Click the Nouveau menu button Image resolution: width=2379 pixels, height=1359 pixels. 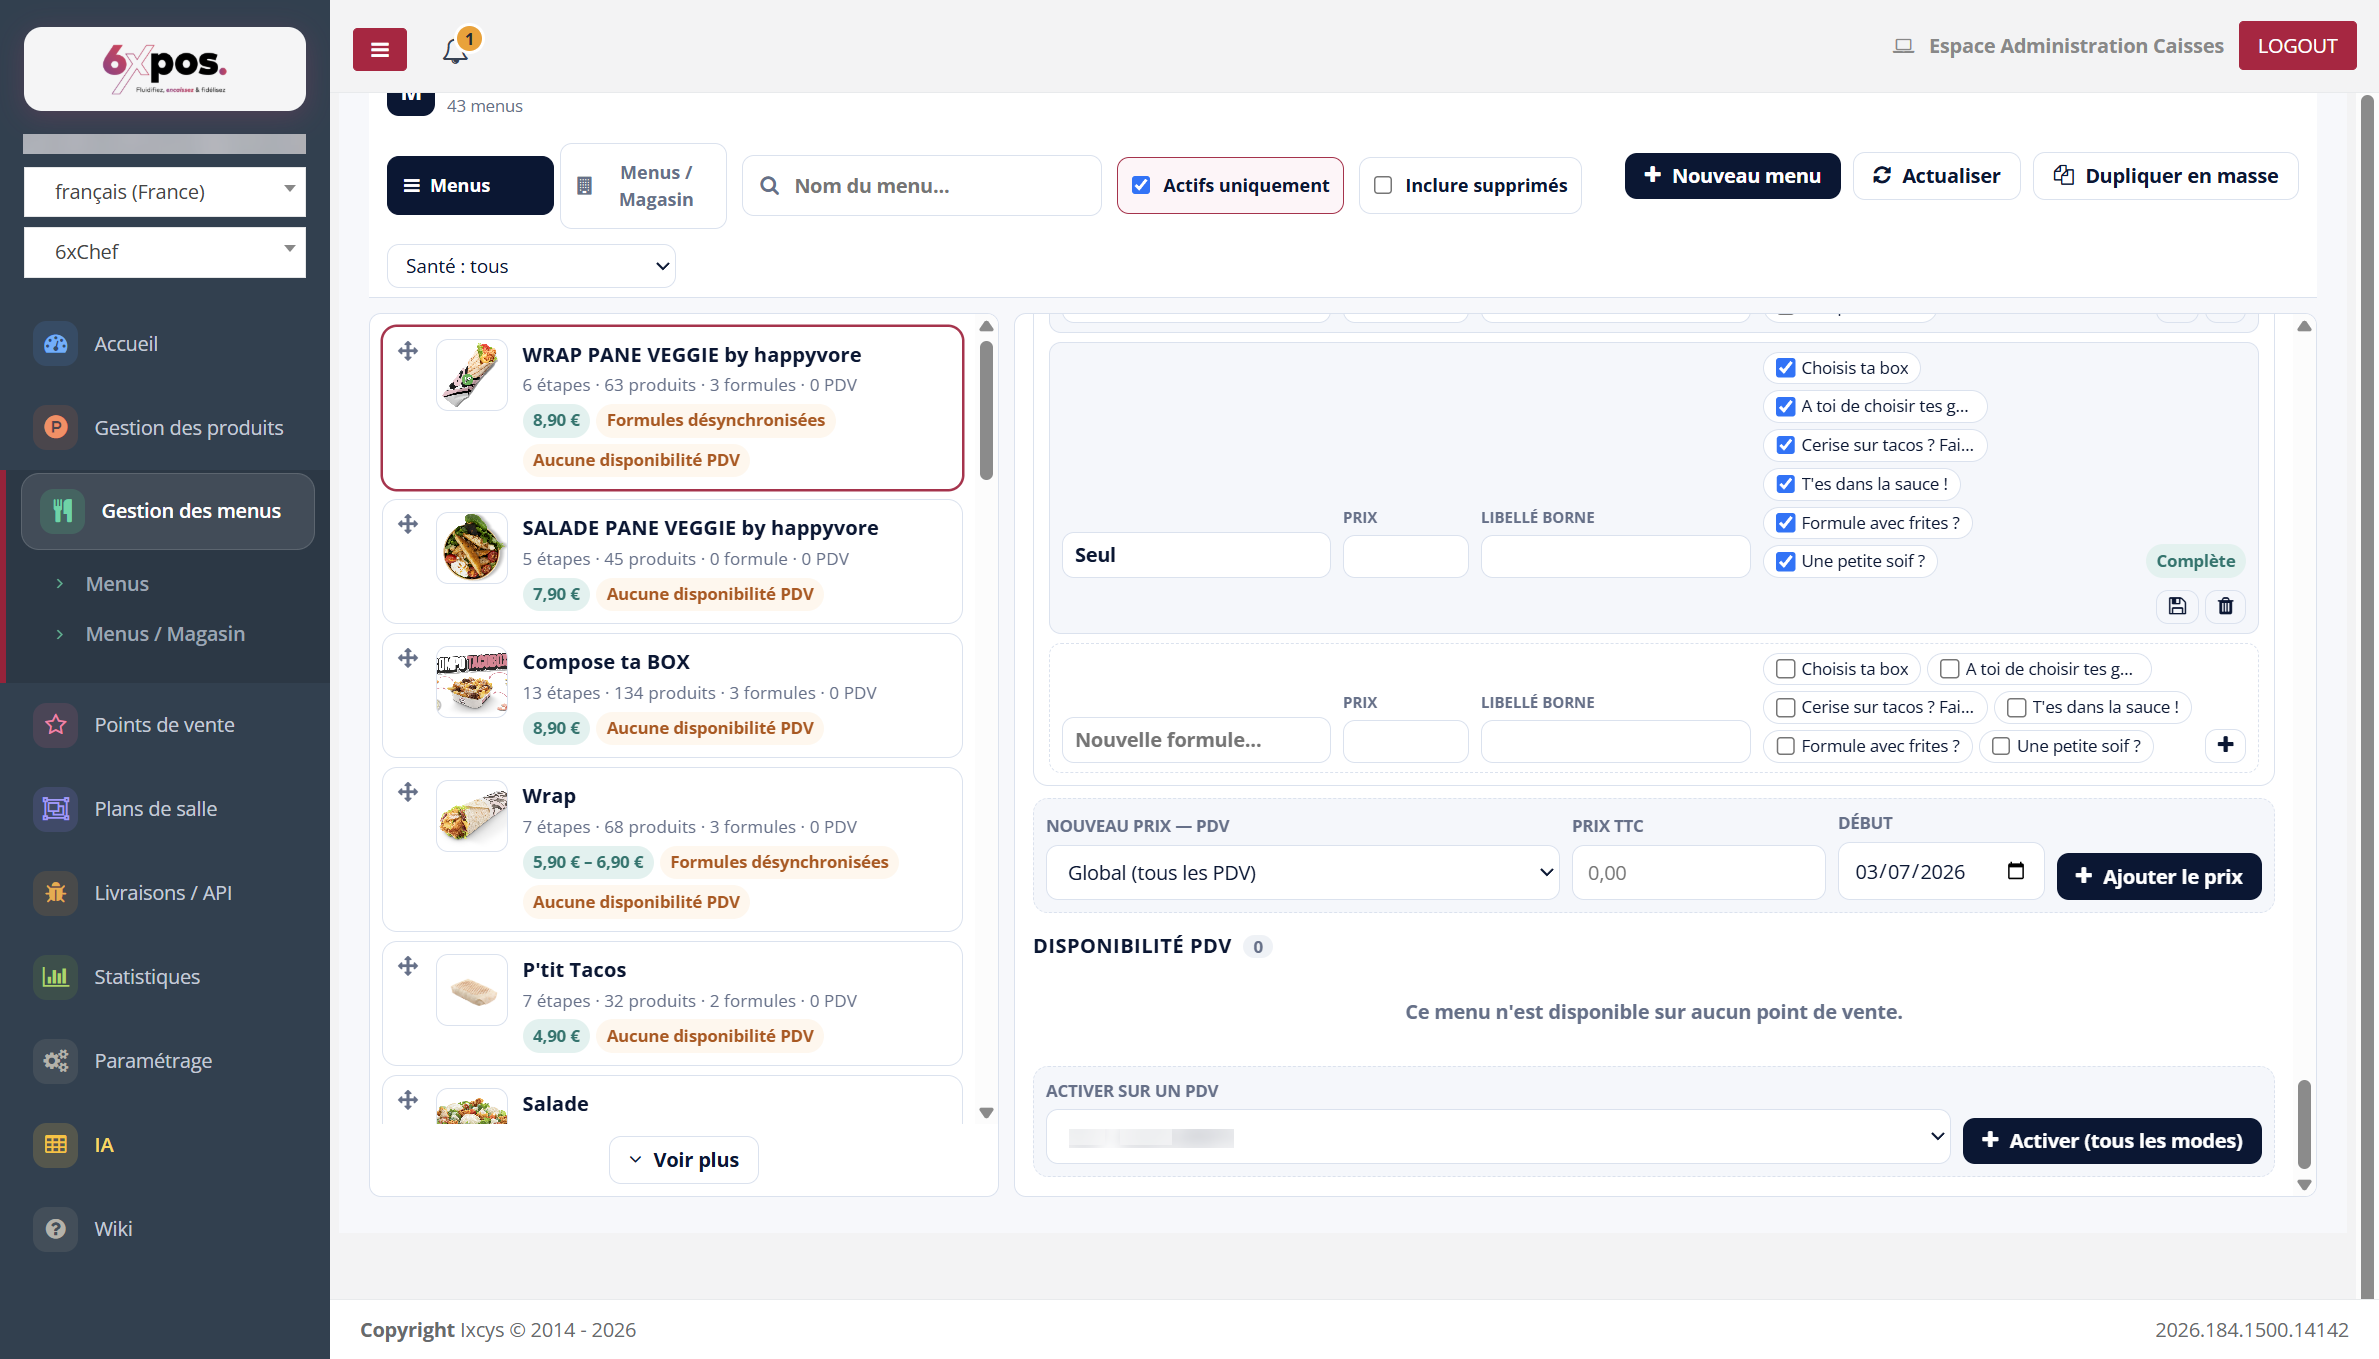[1732, 176]
